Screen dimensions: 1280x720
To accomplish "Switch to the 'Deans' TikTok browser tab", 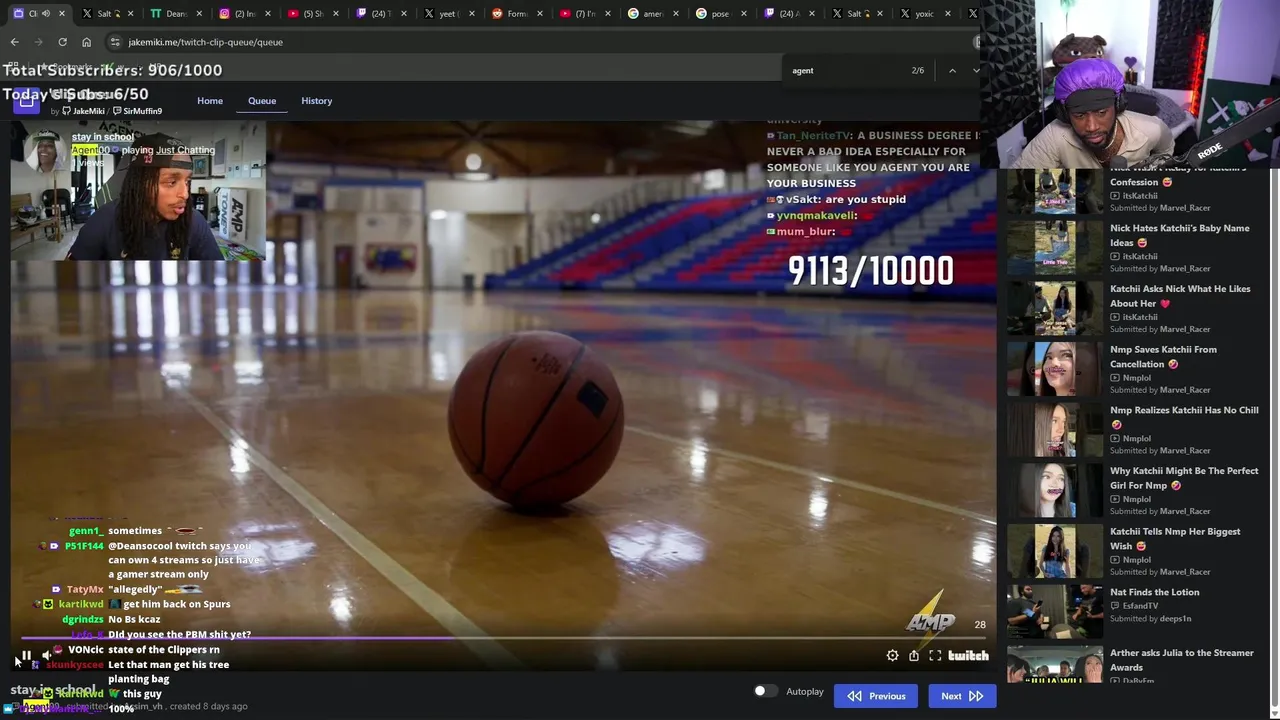I will click(x=176, y=14).
